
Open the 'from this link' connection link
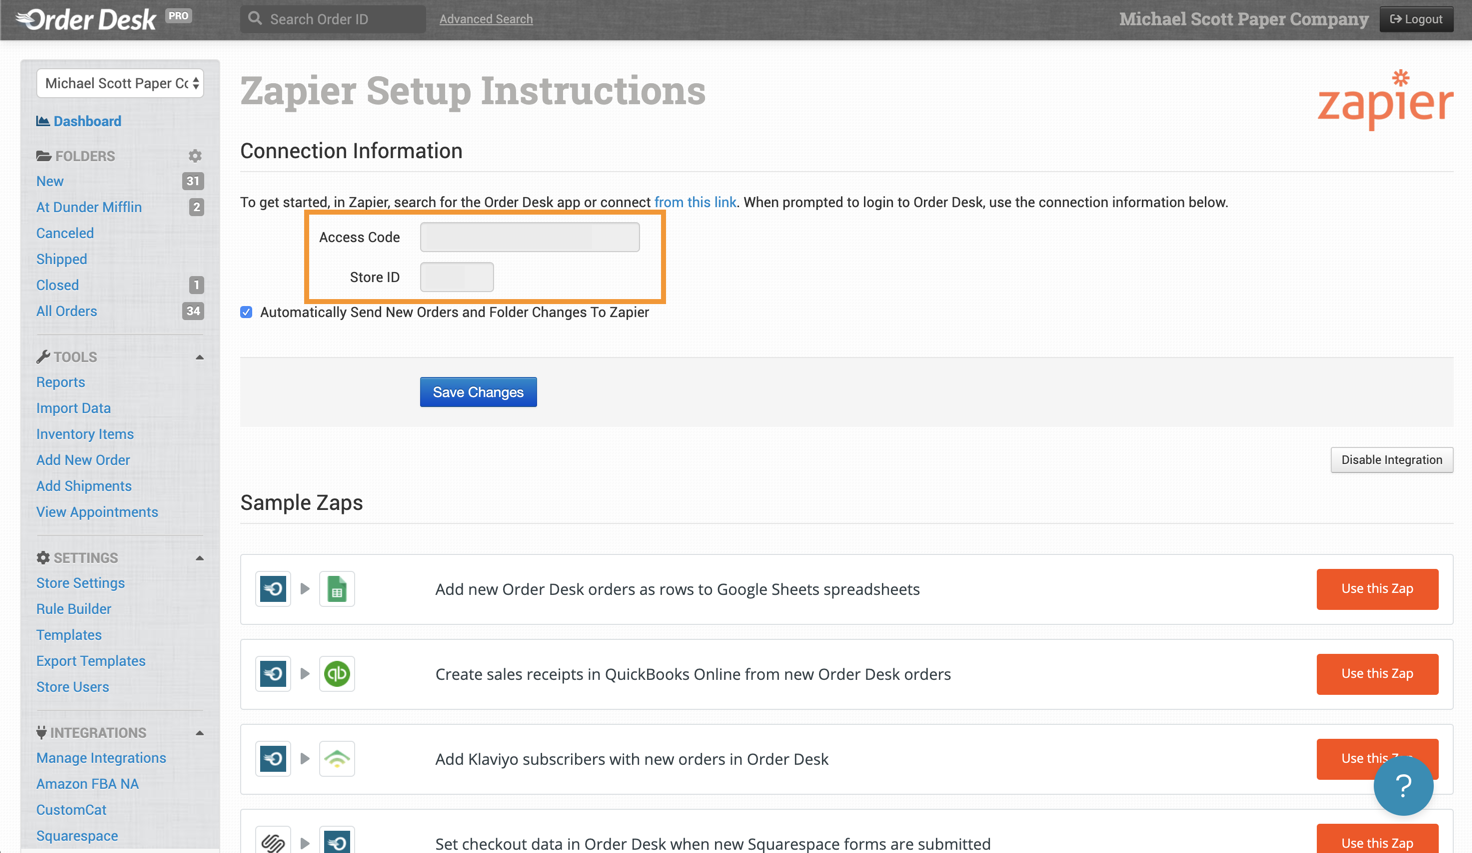click(x=695, y=202)
